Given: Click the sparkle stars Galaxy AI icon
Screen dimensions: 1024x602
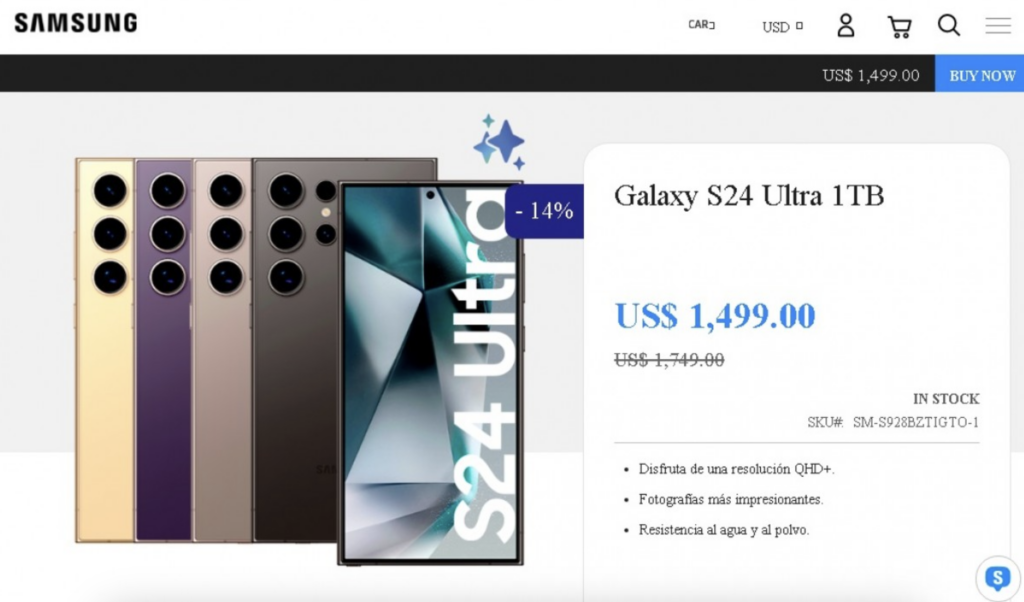Looking at the screenshot, I should pyautogui.click(x=500, y=142).
